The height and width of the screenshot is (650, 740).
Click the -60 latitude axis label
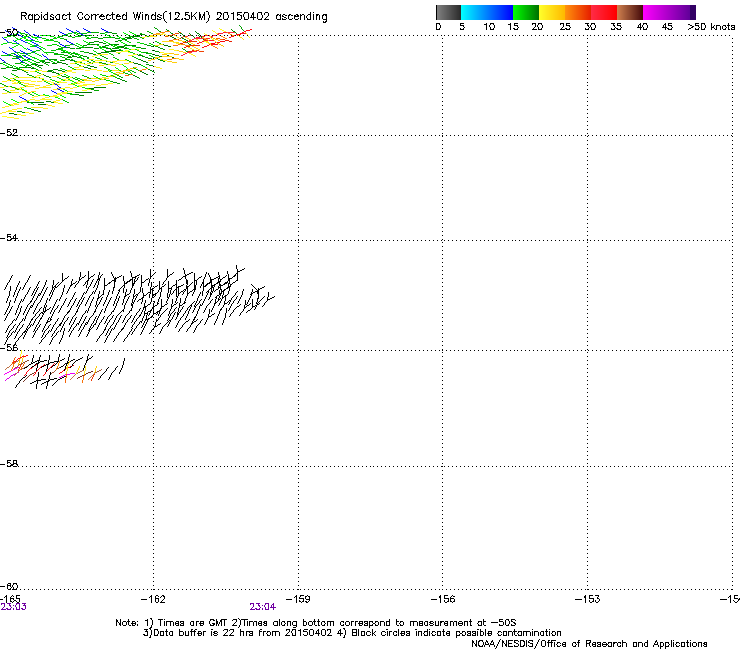pos(9,586)
